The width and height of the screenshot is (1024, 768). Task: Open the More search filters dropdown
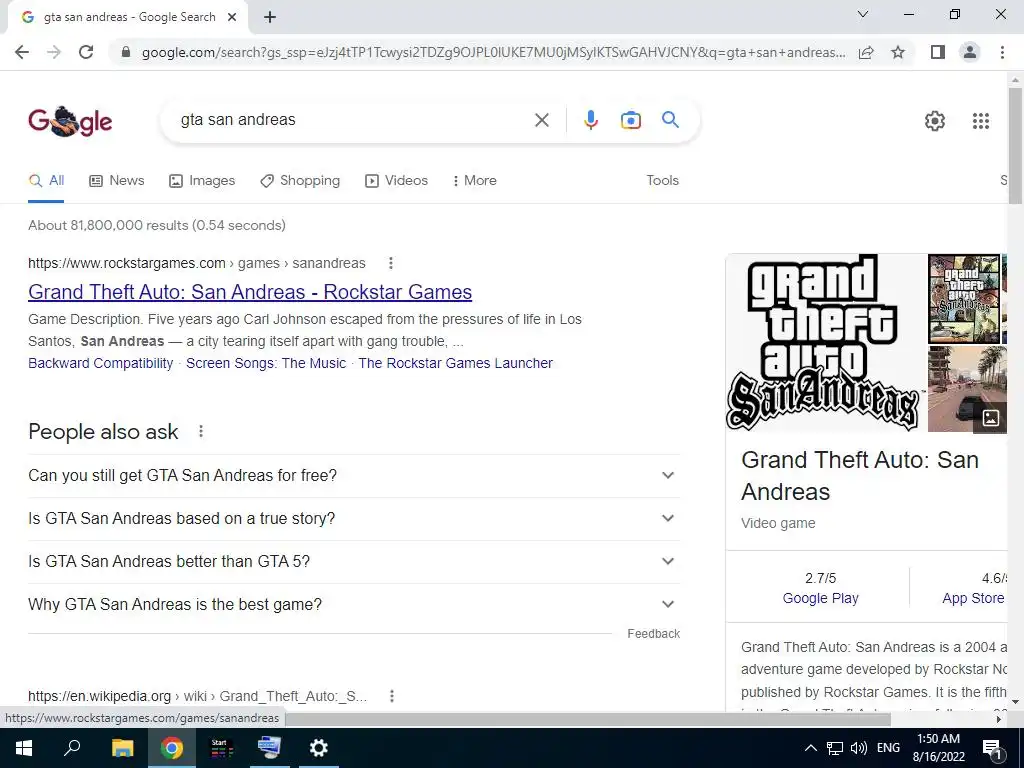pyautogui.click(x=474, y=180)
